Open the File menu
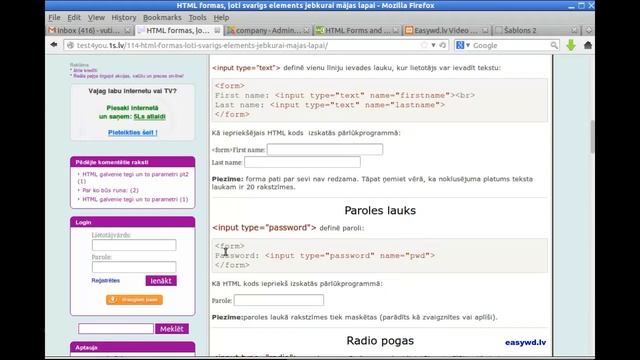Image resolution: width=640 pixels, height=360 pixels. point(54,18)
